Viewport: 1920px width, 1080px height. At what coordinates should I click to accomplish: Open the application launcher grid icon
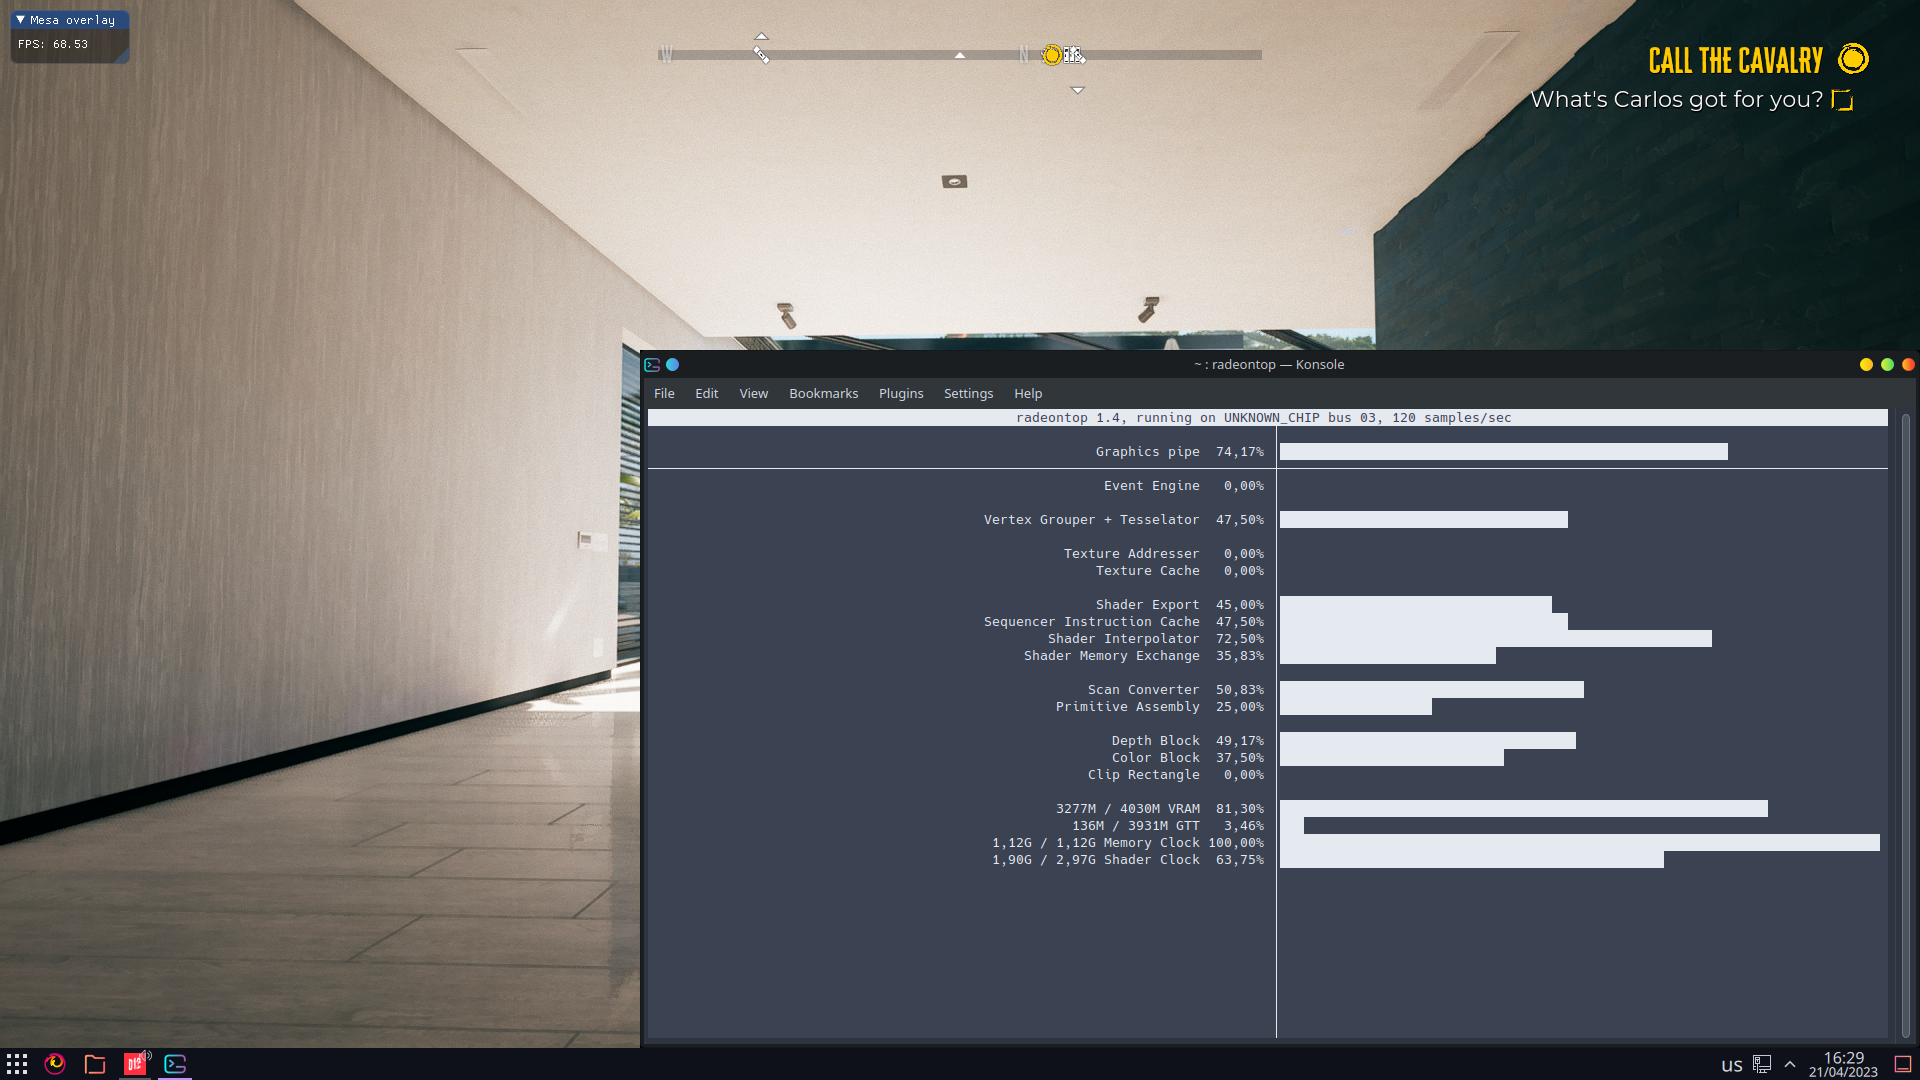tap(17, 1064)
